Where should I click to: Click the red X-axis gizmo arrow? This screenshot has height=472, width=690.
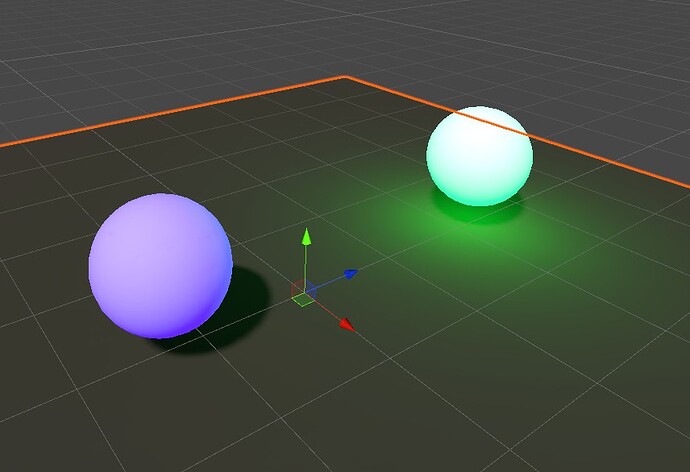click(x=348, y=325)
